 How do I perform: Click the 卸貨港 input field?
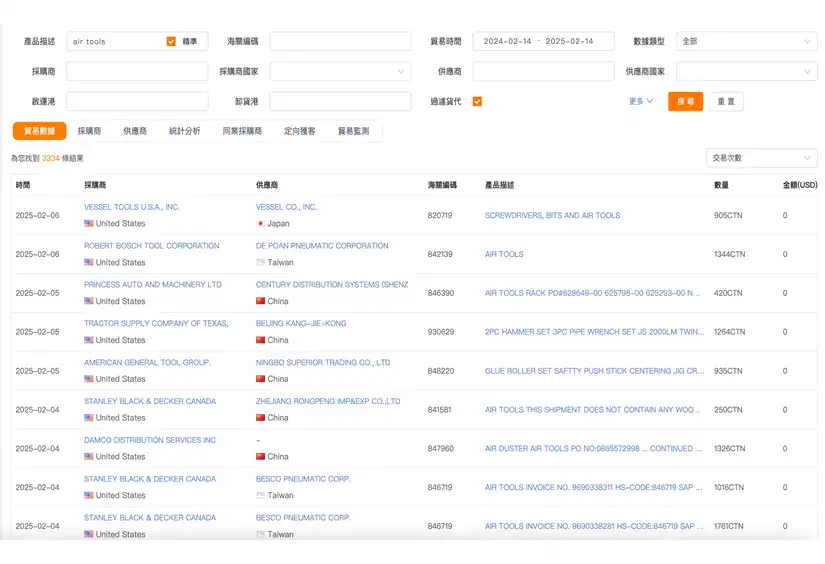point(340,102)
